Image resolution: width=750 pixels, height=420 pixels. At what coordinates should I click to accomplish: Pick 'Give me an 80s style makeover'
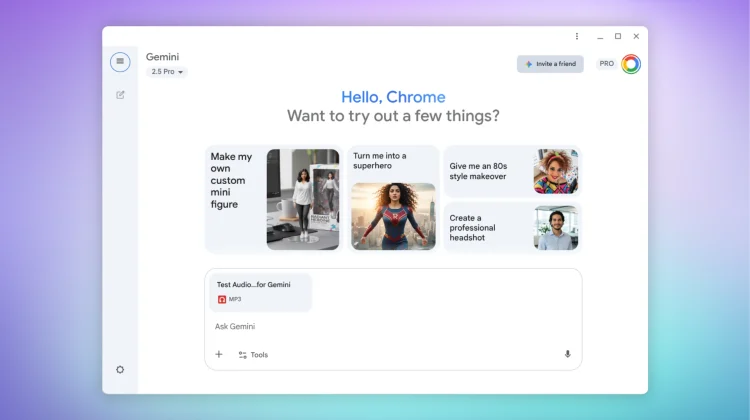click(512, 171)
